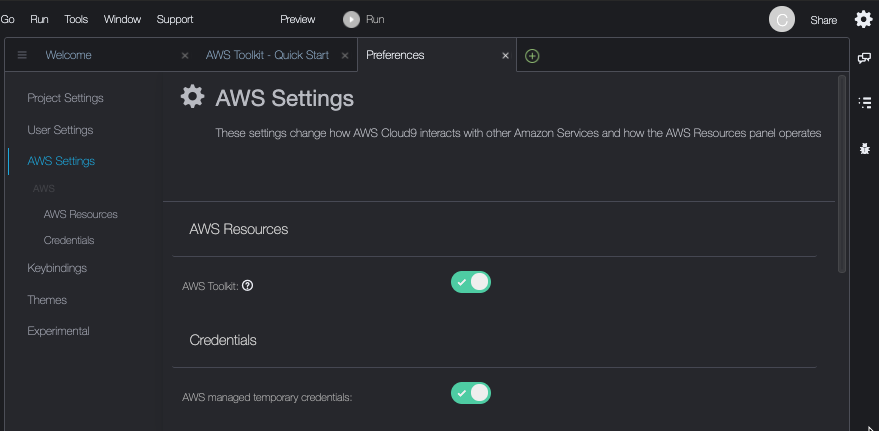
Task: Click the 'AWS Toolkit:' label text
Action: click(x=211, y=286)
